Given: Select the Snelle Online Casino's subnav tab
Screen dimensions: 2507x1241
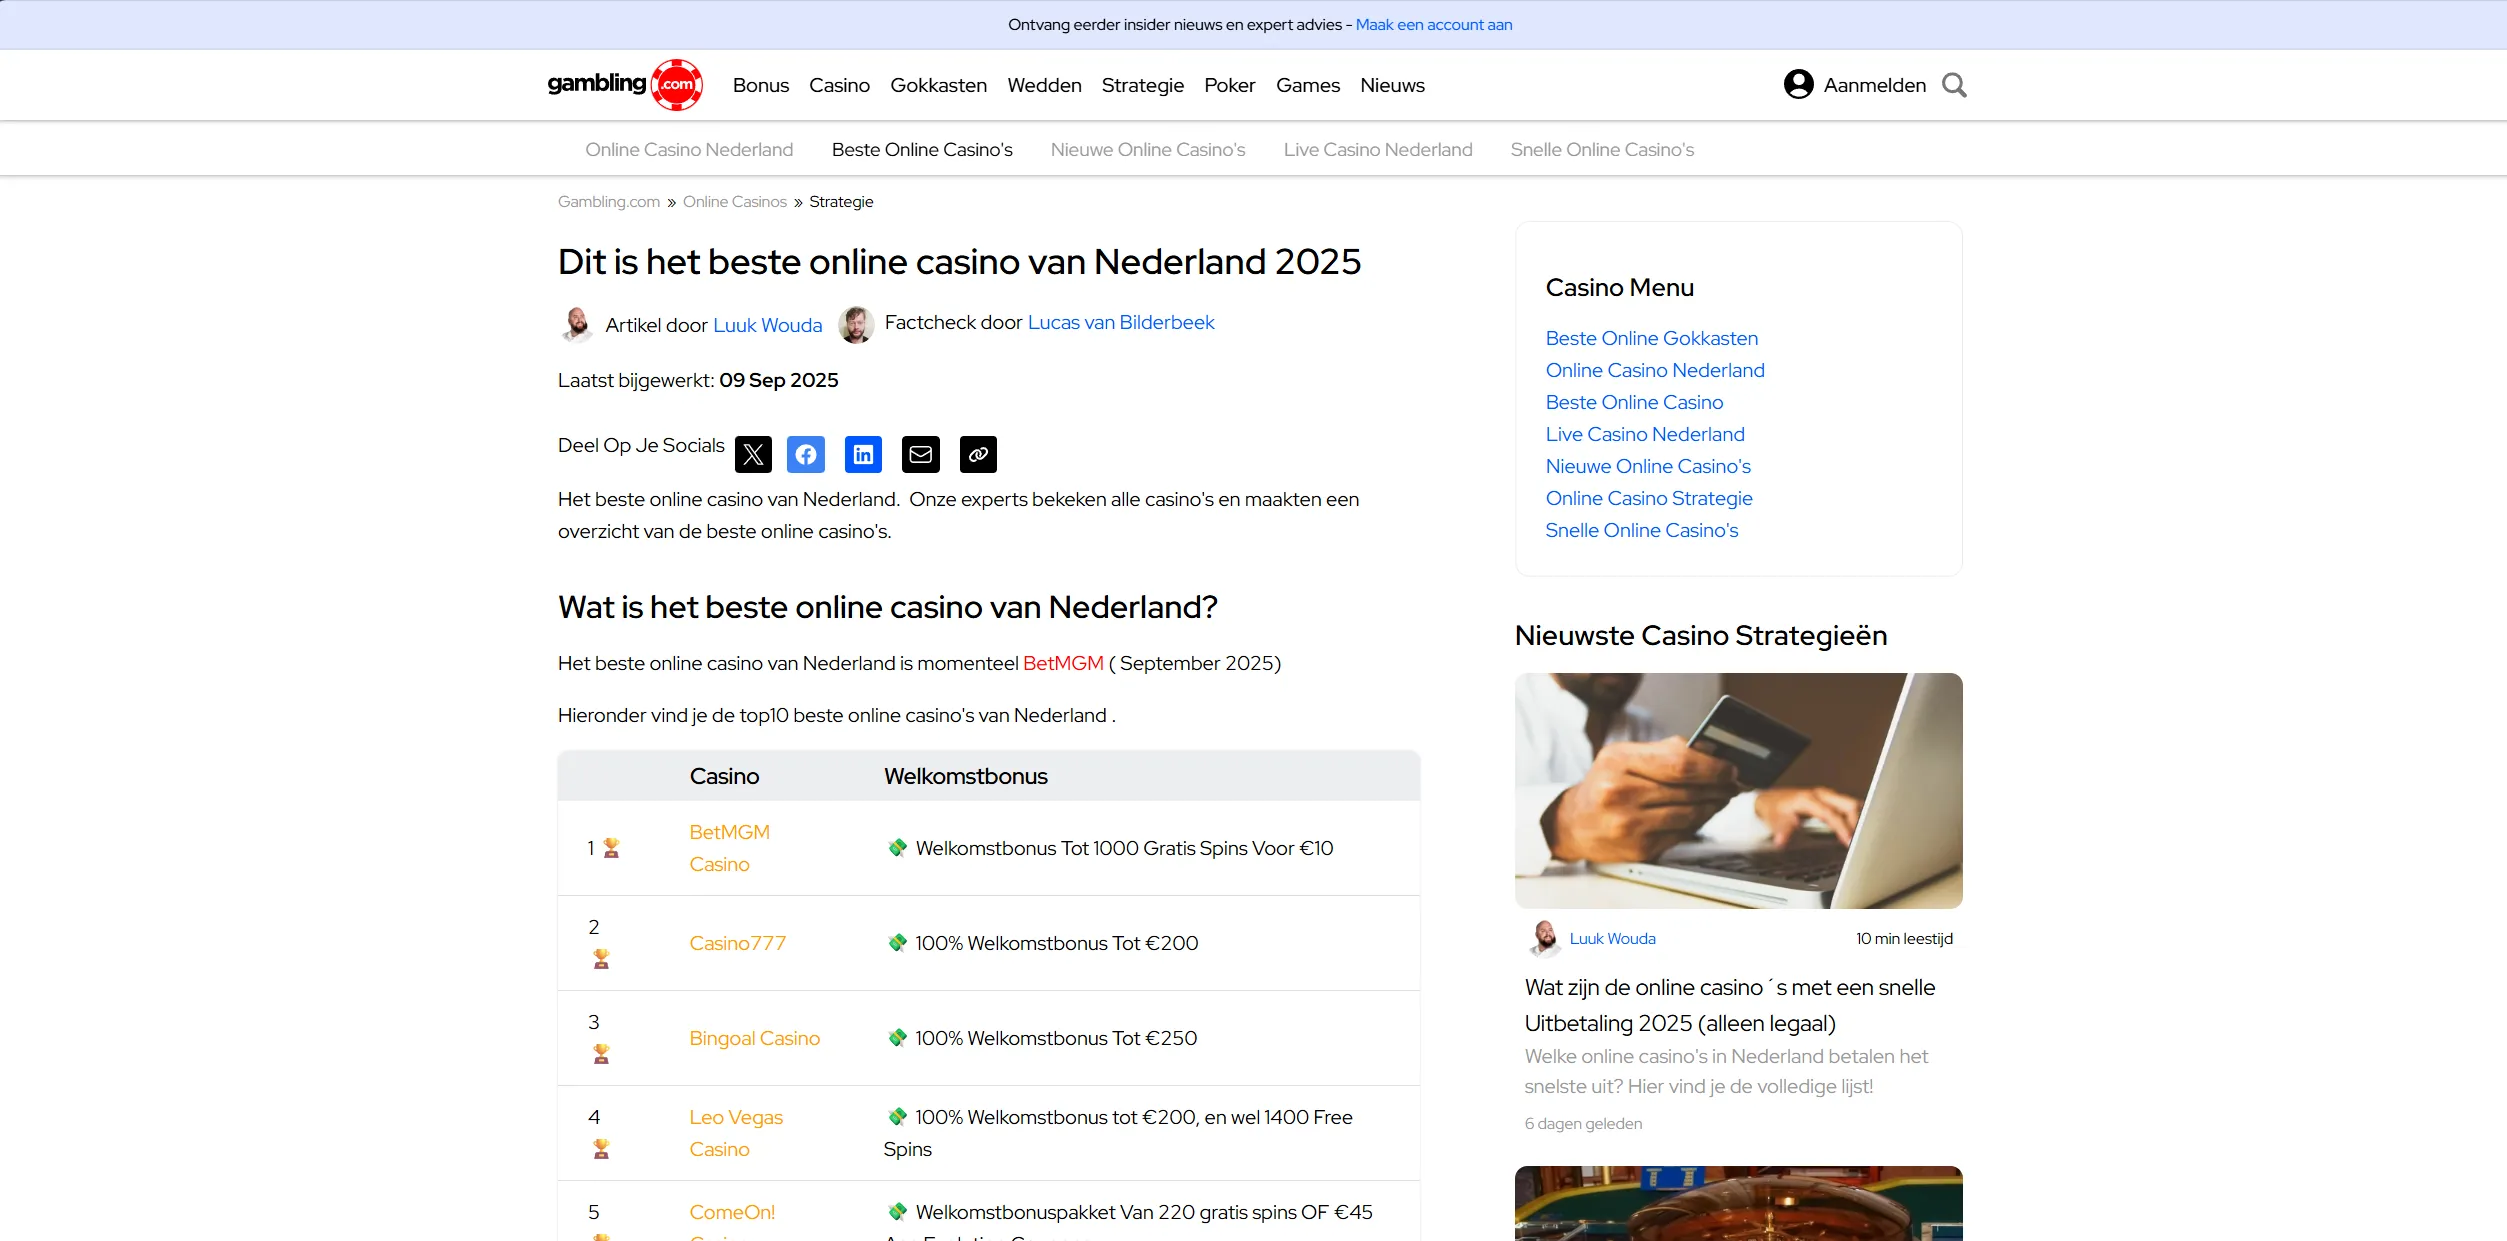Looking at the screenshot, I should (1602, 149).
